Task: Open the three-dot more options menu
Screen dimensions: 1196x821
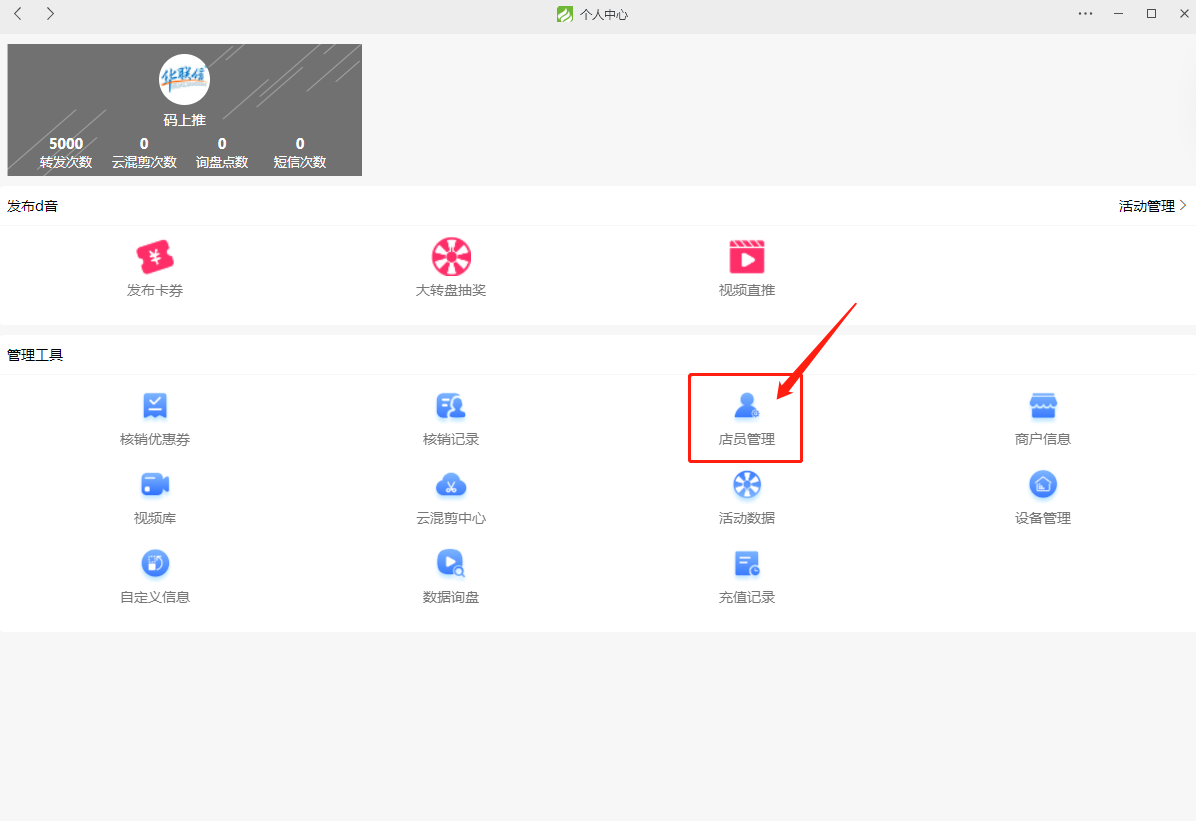Action: tap(1085, 14)
